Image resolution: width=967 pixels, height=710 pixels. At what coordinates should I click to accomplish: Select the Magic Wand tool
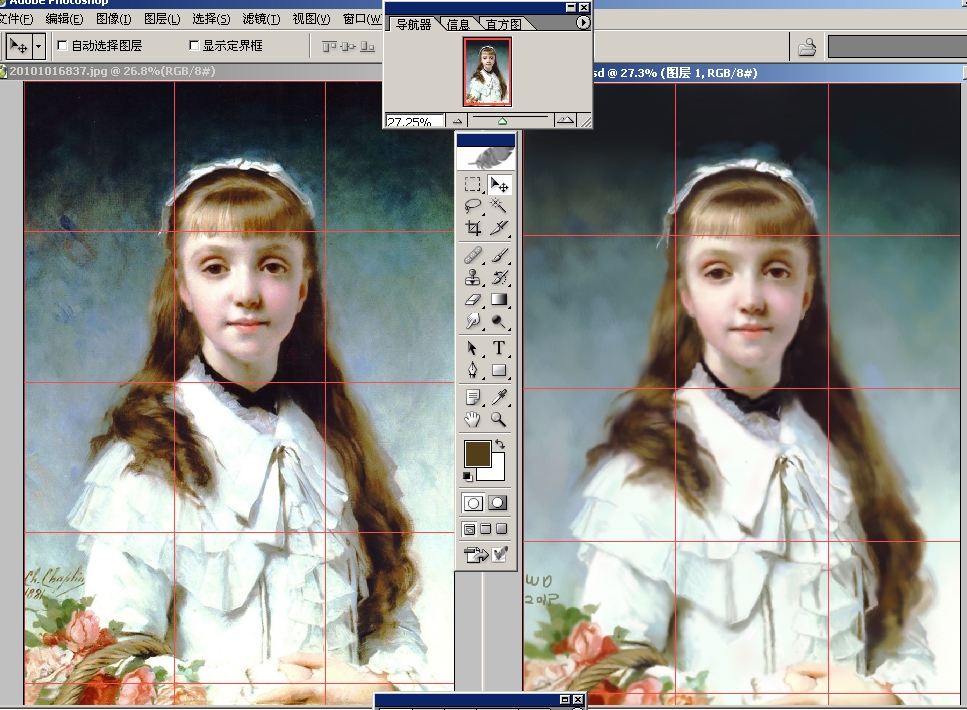(x=498, y=205)
